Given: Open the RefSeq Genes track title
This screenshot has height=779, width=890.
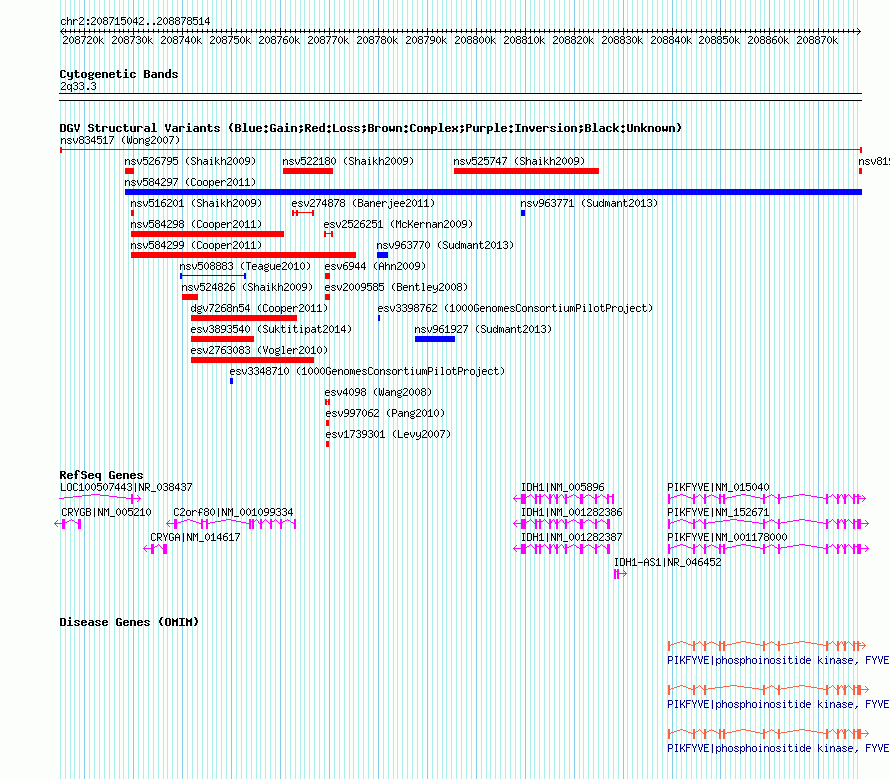Looking at the screenshot, I should pyautogui.click(x=101, y=475).
